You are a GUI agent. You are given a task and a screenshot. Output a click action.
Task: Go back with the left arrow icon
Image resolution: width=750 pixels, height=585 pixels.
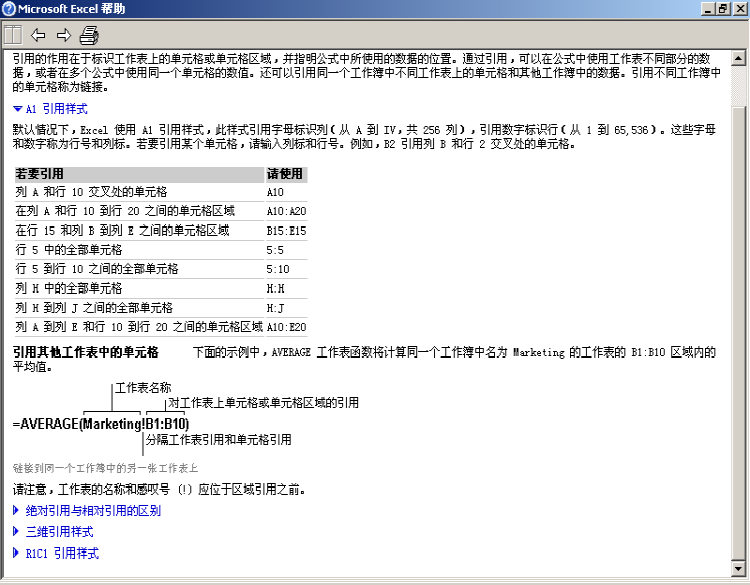click(x=38, y=35)
